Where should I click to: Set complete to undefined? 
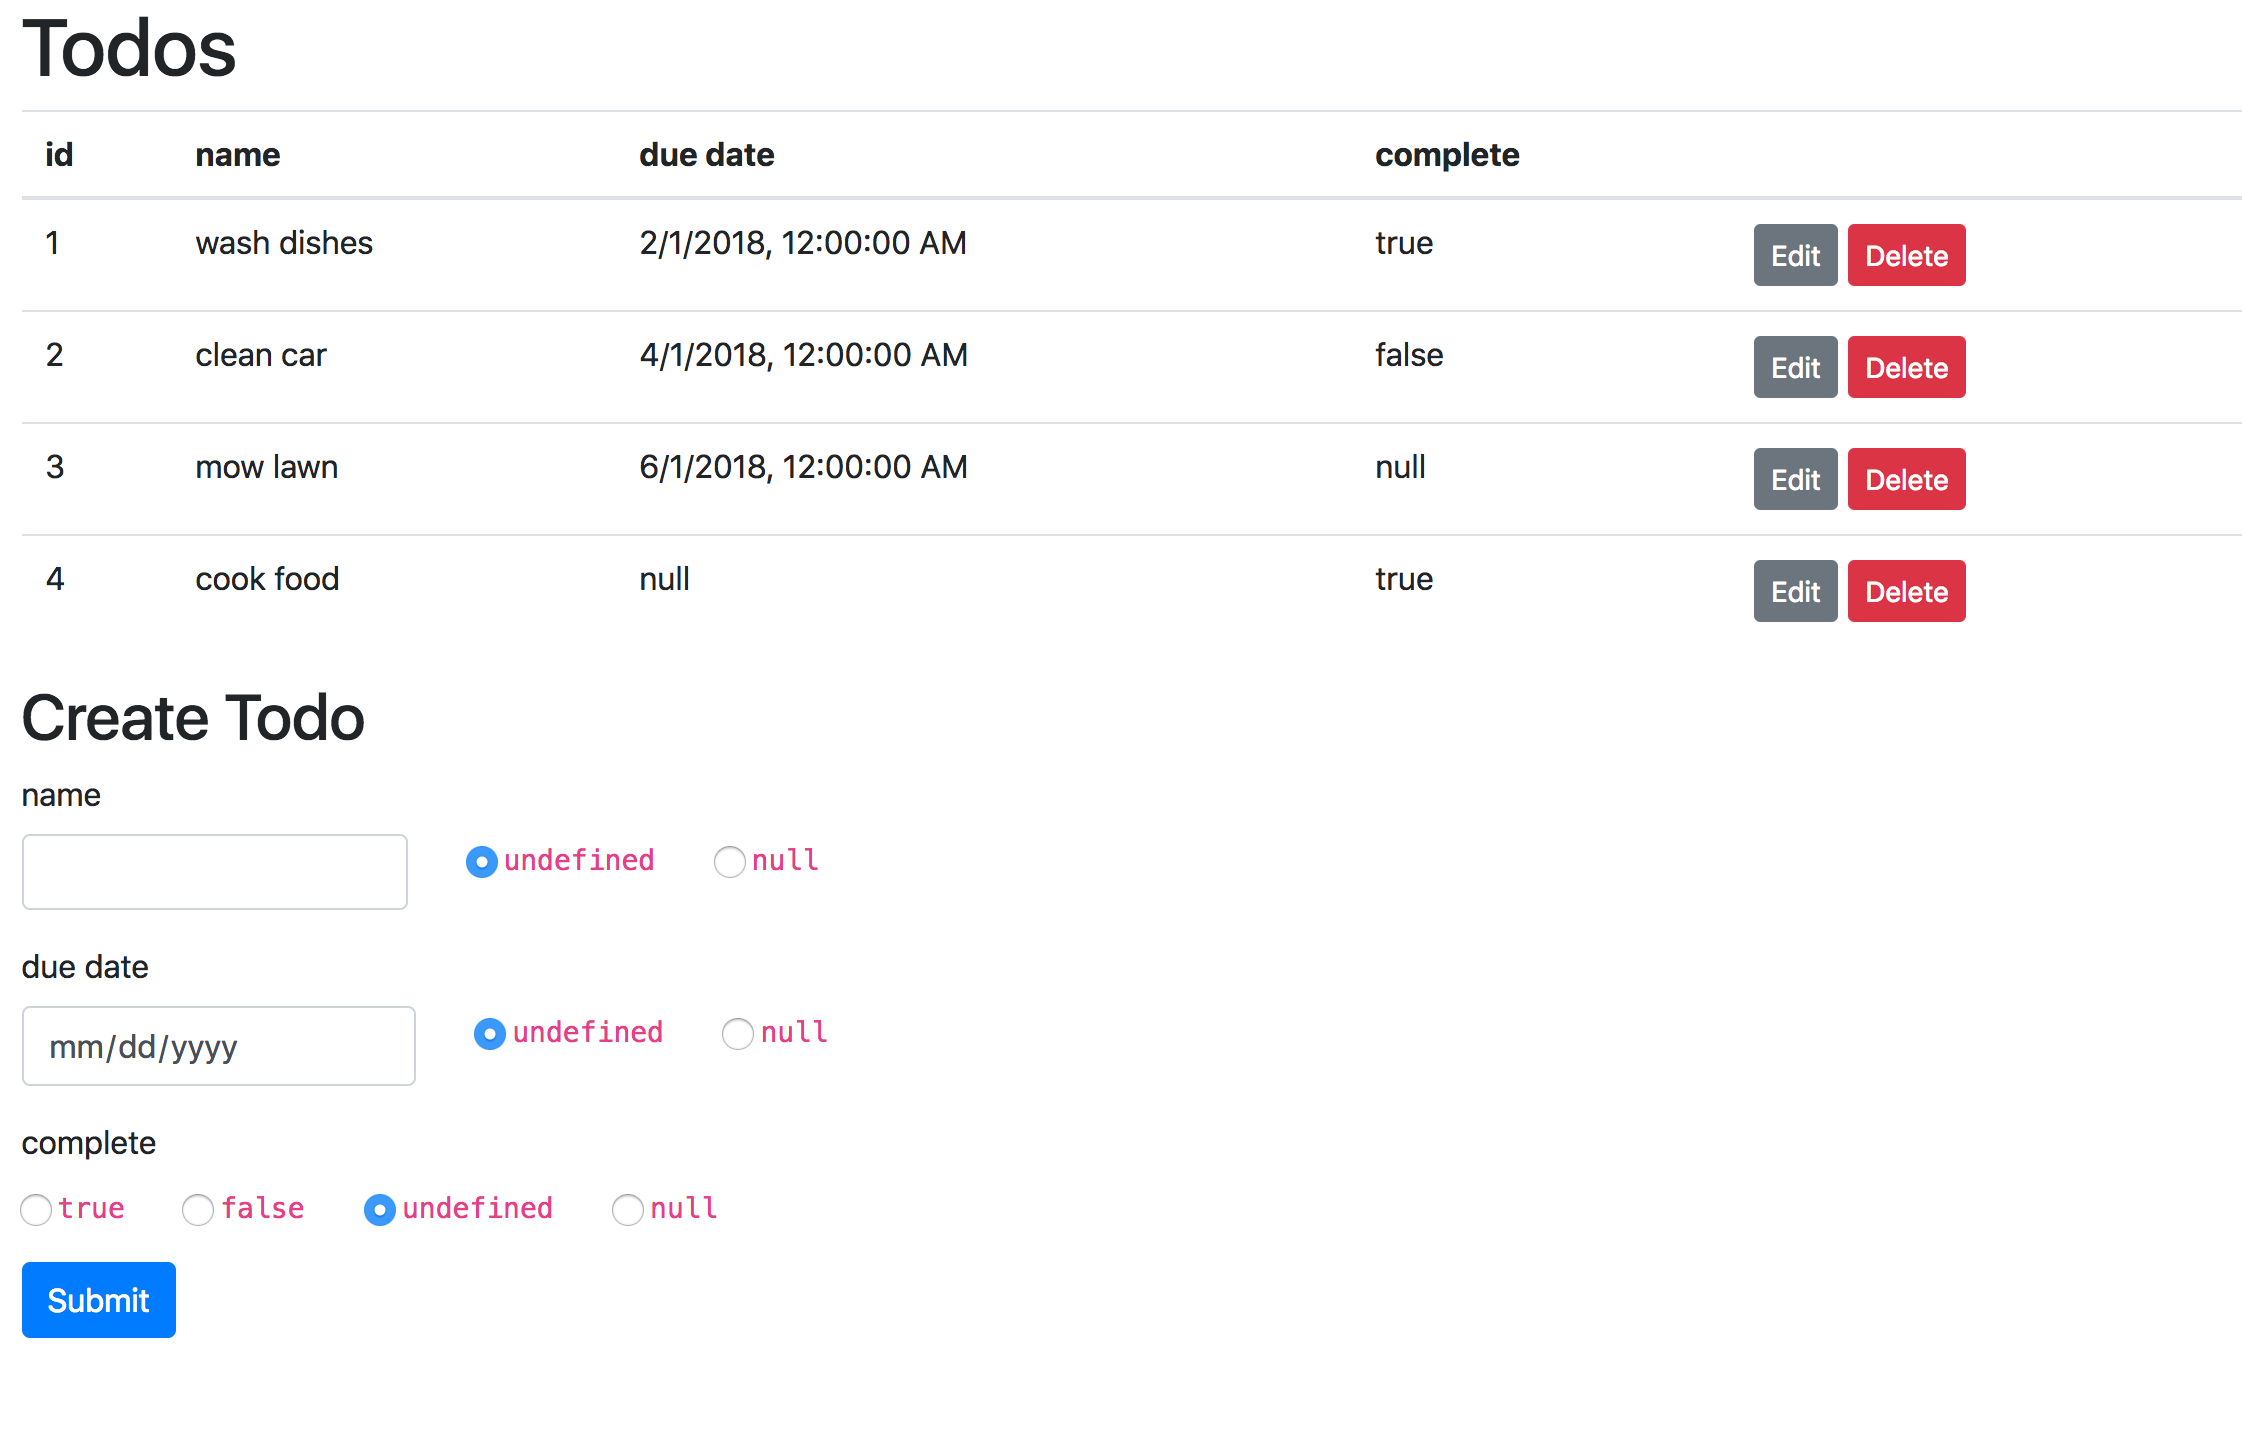379,1209
